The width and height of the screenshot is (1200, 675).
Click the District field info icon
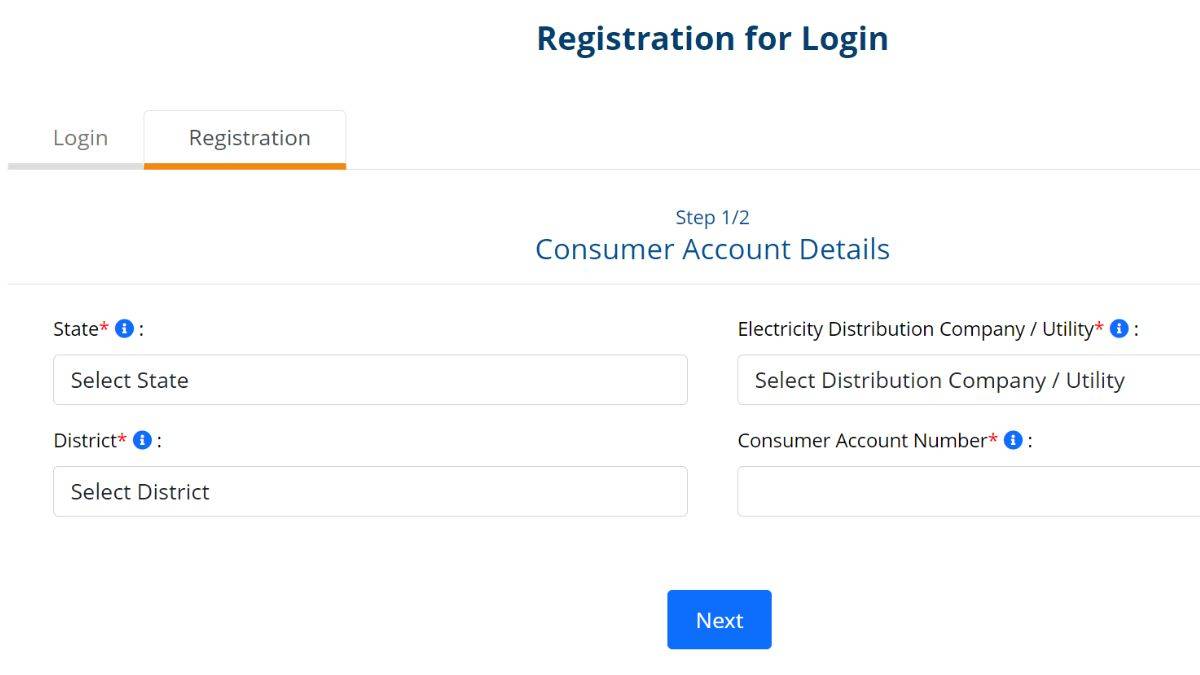[x=141, y=440]
